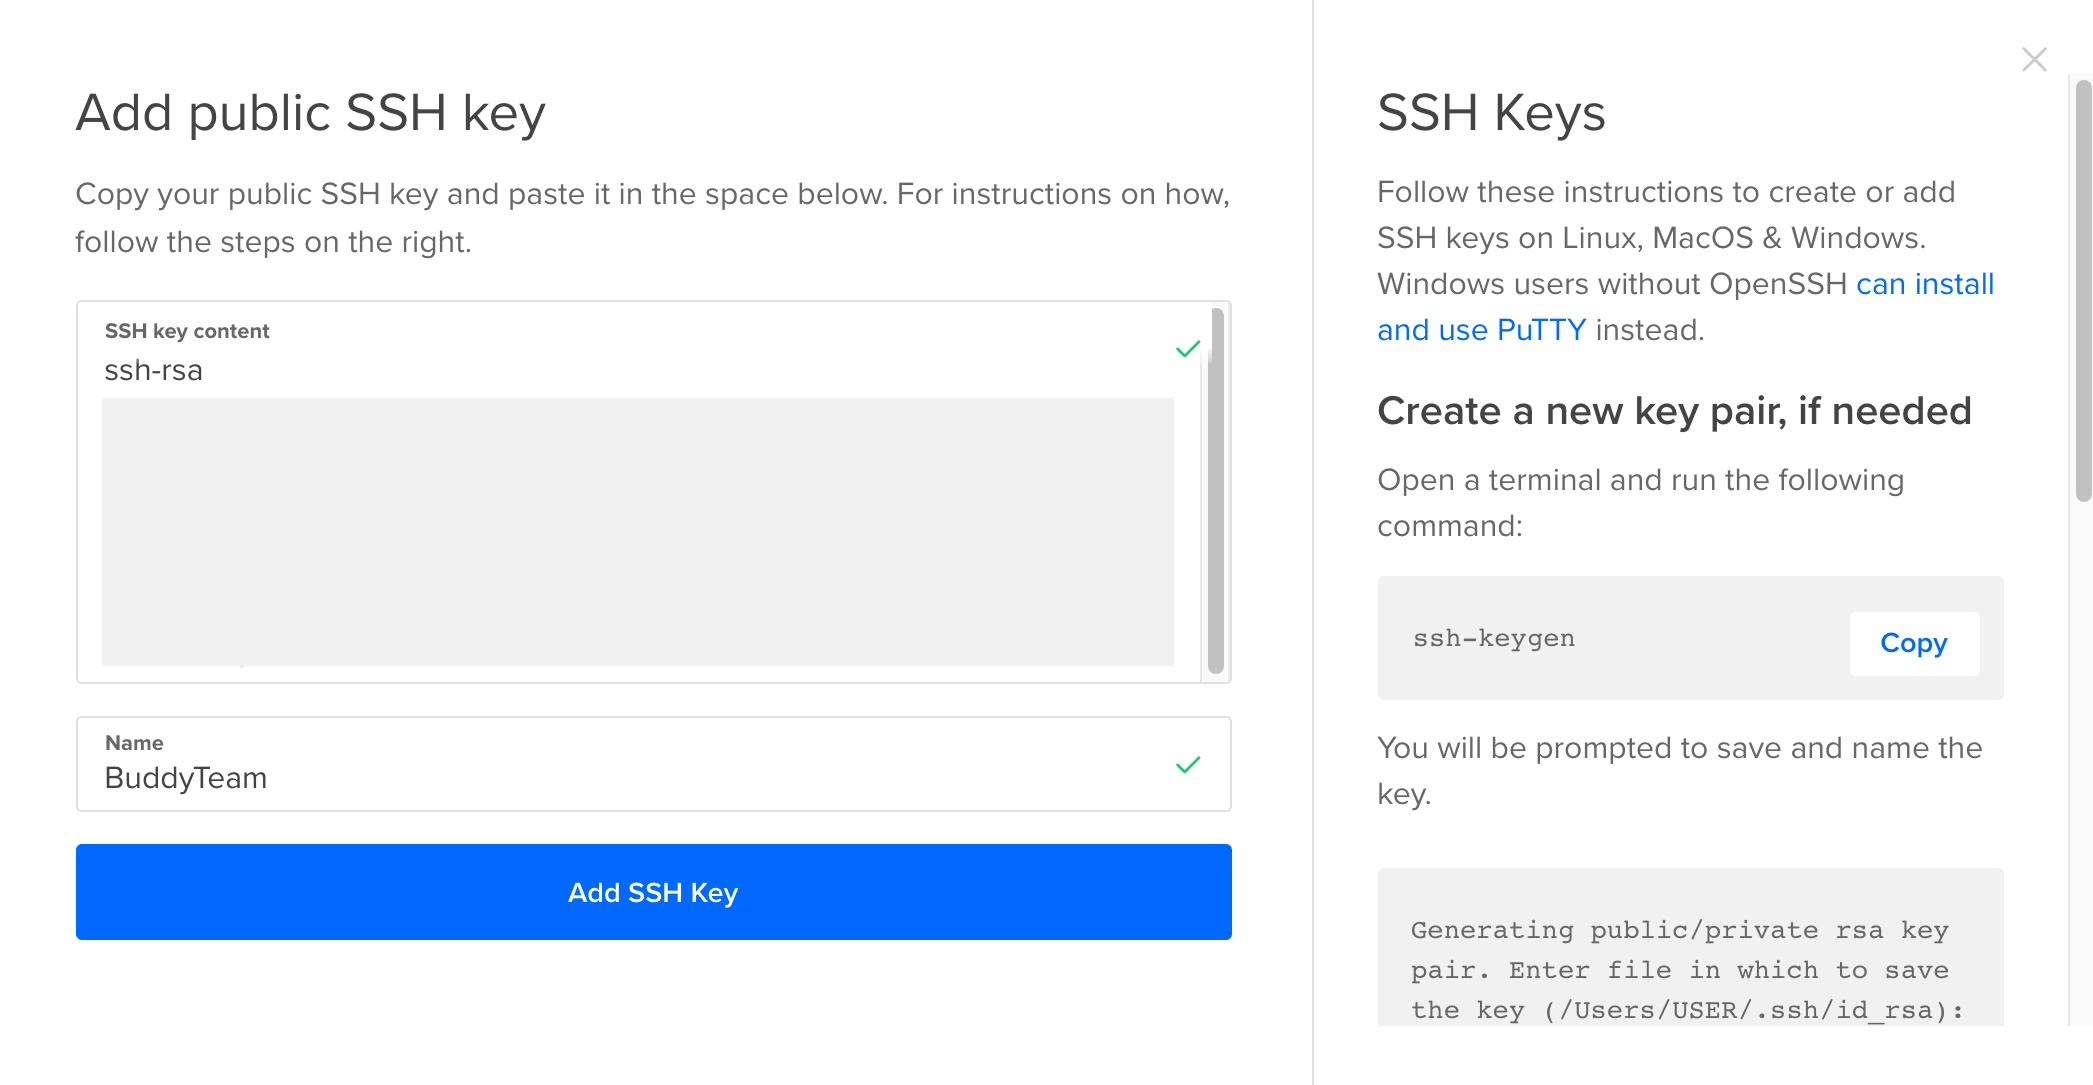Select the ssh-keygen command text

(1493, 638)
